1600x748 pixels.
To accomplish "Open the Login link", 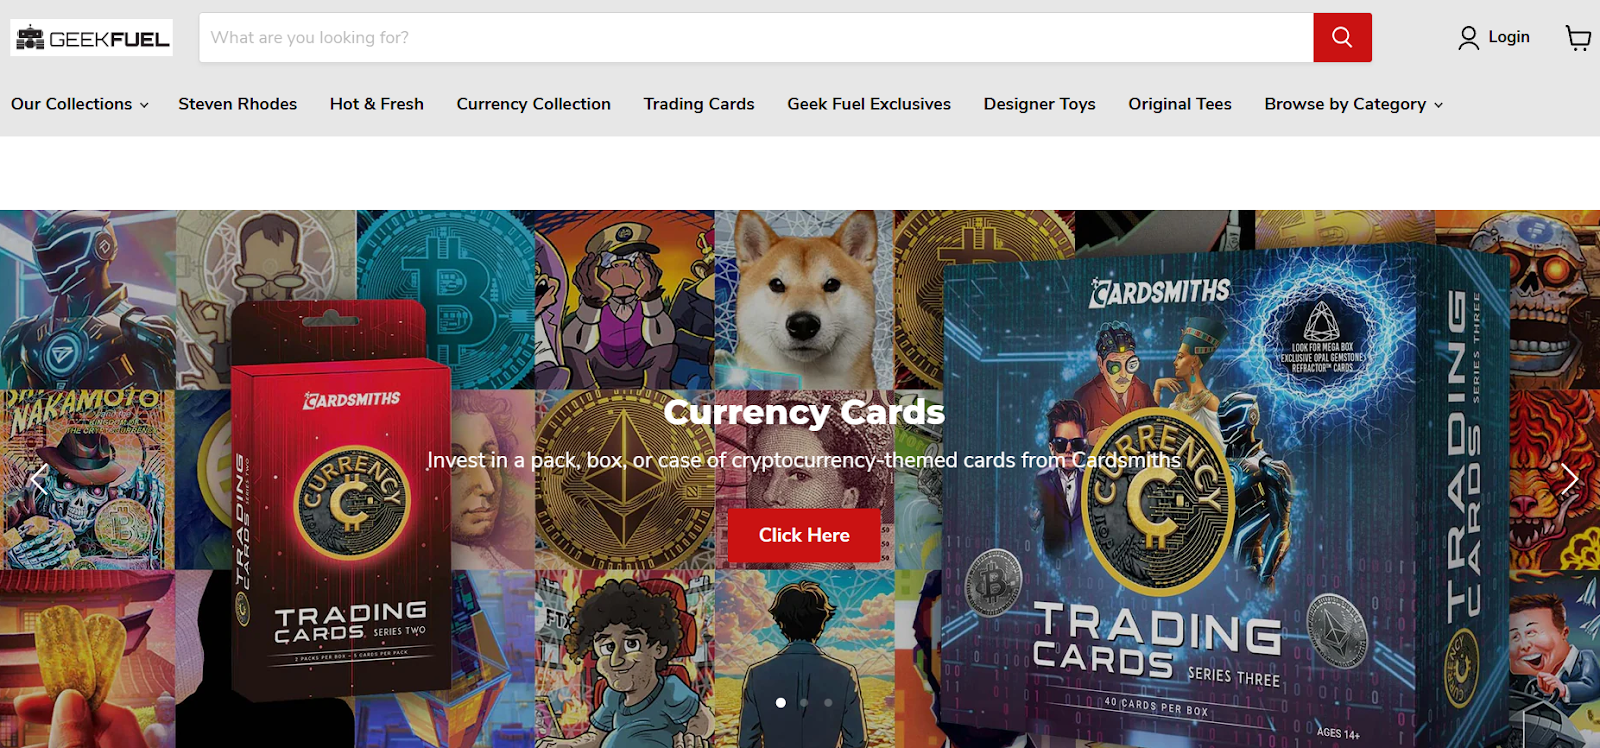I will pyautogui.click(x=1509, y=37).
